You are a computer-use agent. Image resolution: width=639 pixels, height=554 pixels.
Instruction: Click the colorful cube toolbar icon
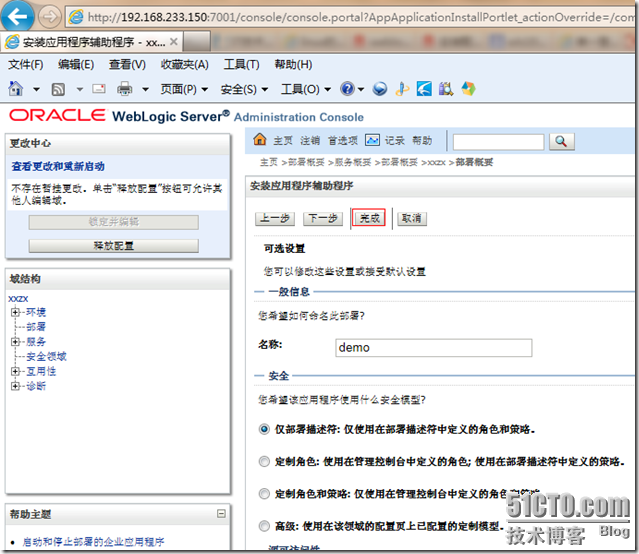coord(468,88)
